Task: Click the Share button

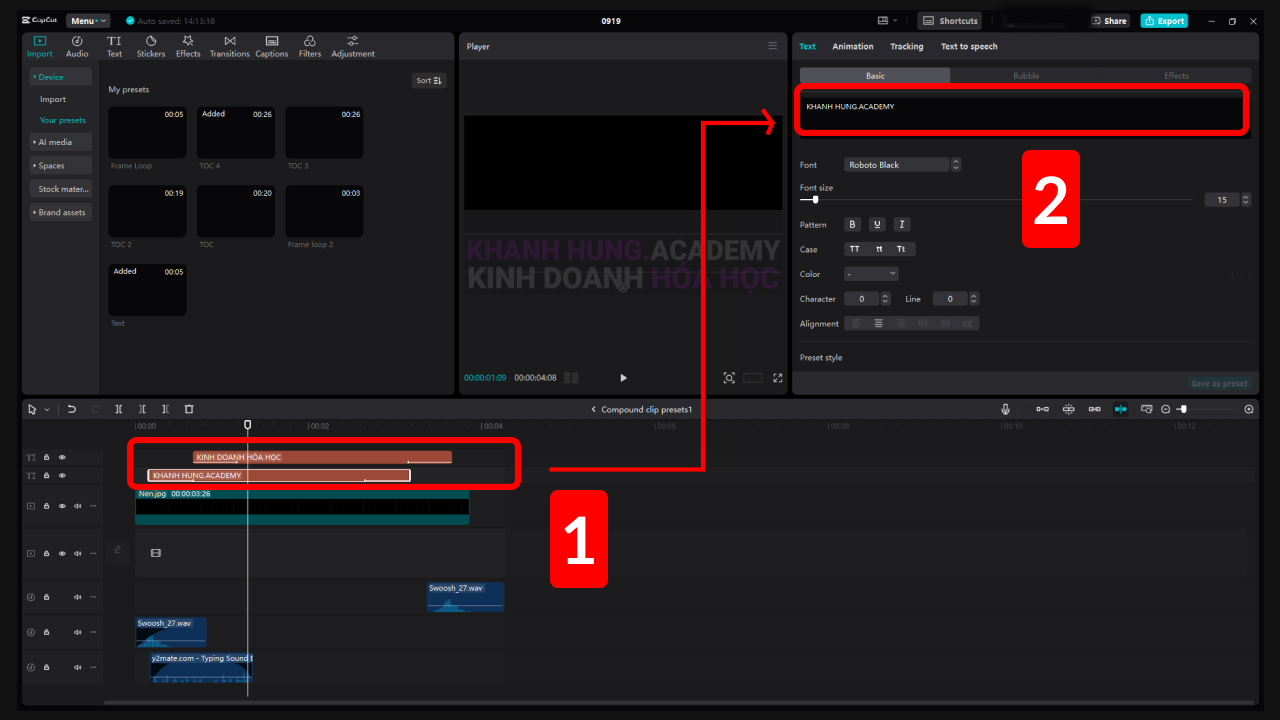Action: 1109,20
